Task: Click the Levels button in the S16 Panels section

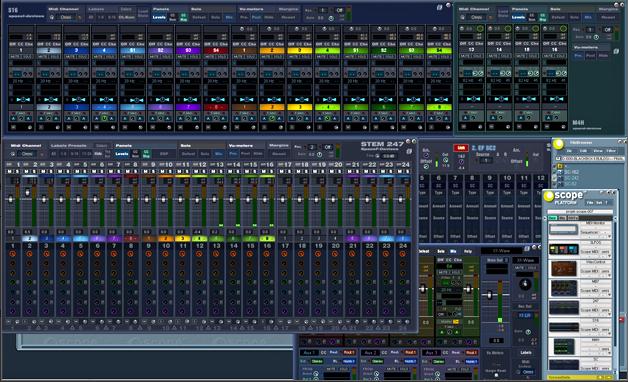Action: pyautogui.click(x=159, y=17)
